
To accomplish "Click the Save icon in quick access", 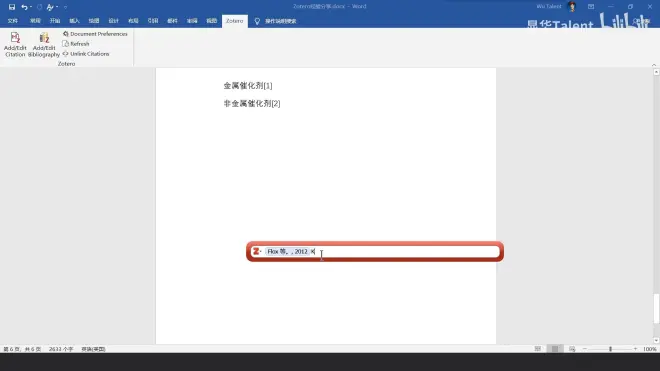I will tap(12, 7).
